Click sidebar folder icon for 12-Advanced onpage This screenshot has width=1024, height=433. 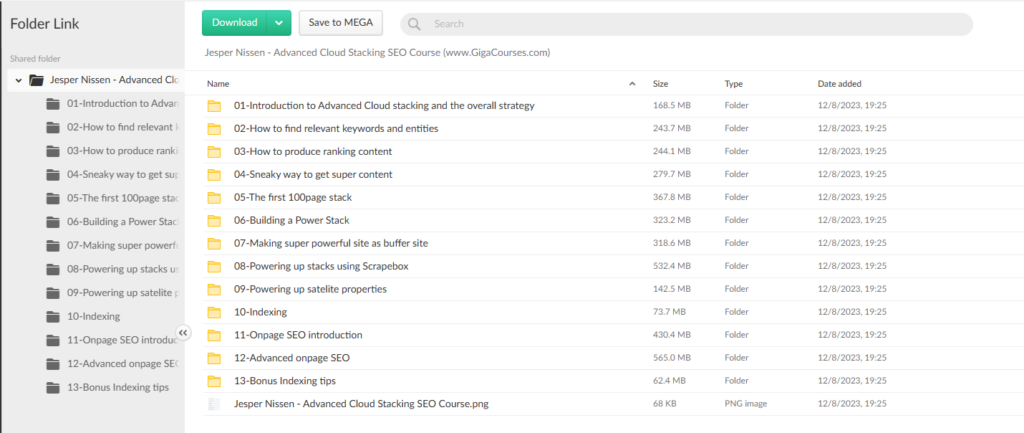tap(53, 364)
